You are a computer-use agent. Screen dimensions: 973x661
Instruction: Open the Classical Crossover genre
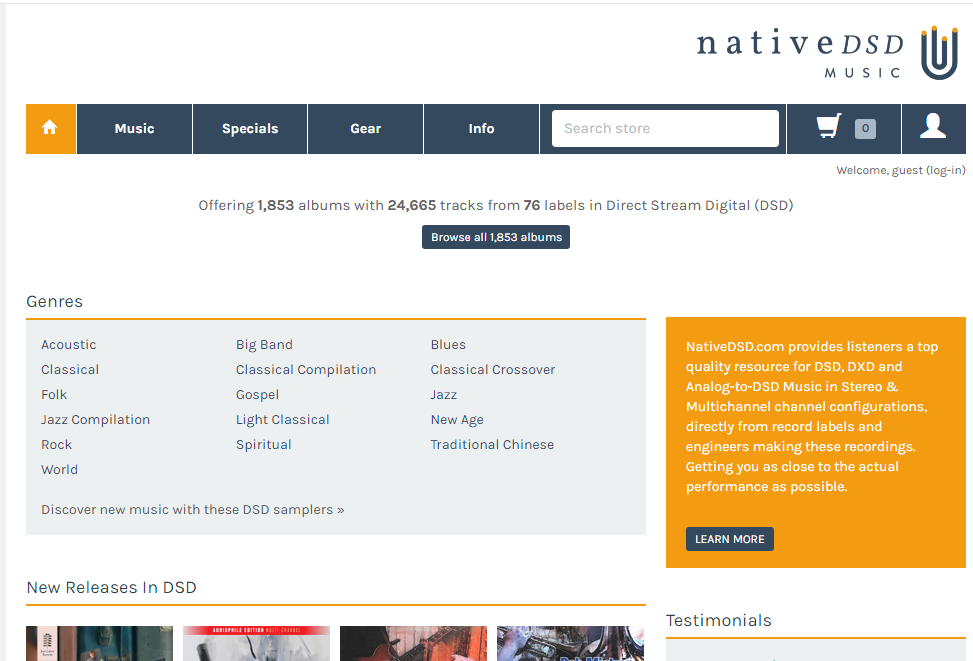tap(493, 369)
